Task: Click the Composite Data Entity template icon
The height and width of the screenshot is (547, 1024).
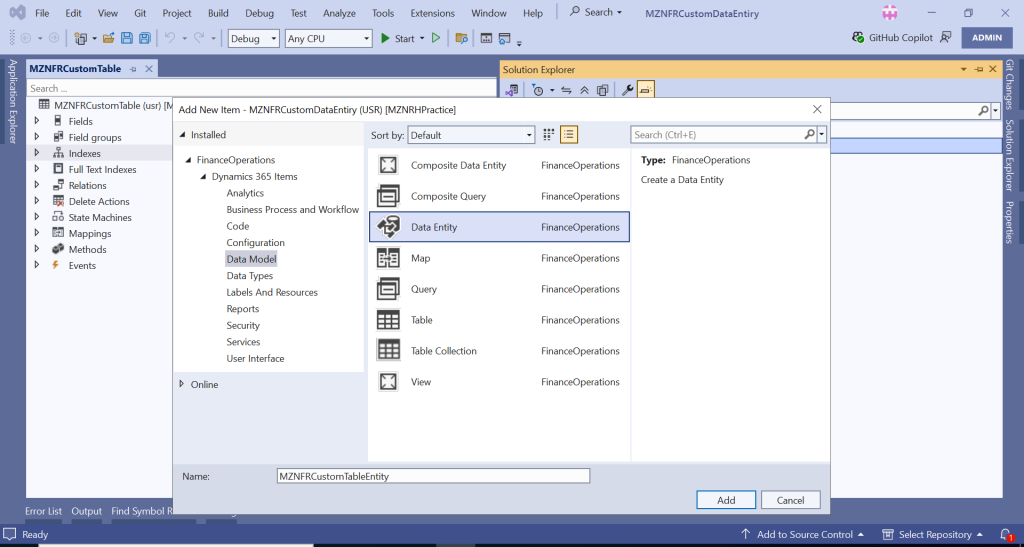Action: coord(389,165)
